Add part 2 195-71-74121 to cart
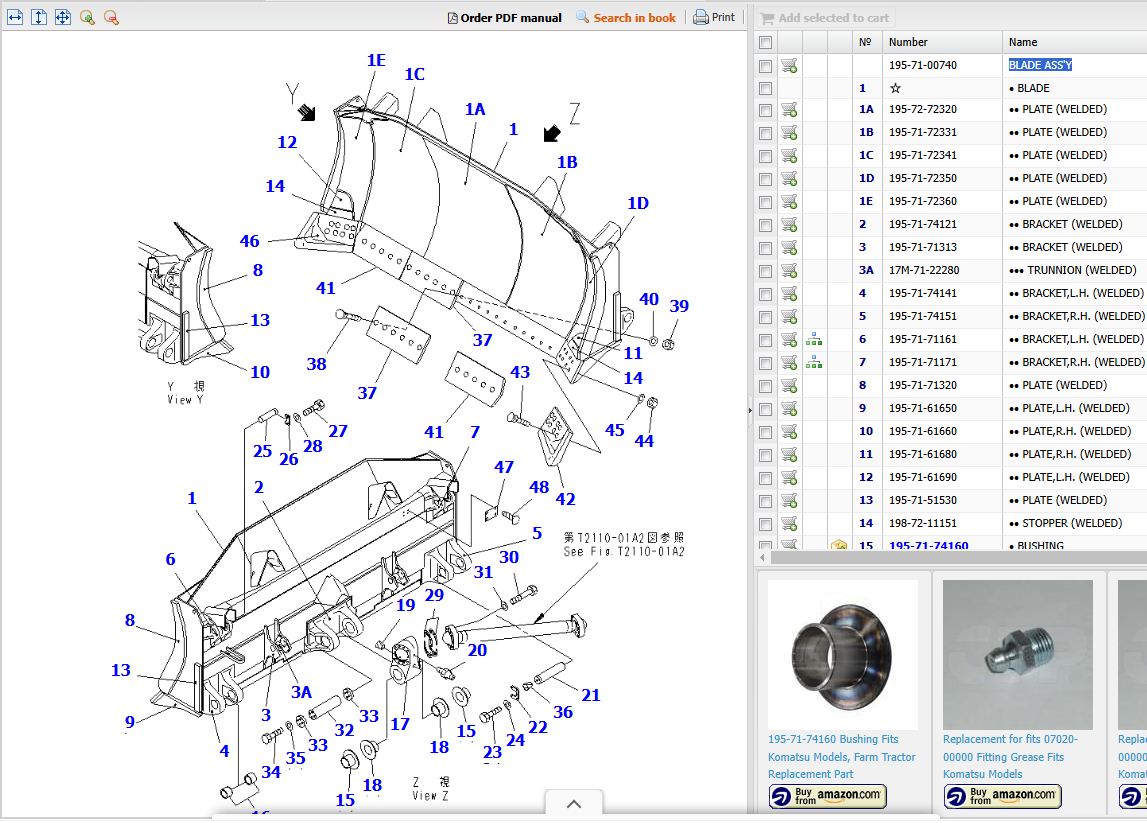 pos(789,225)
